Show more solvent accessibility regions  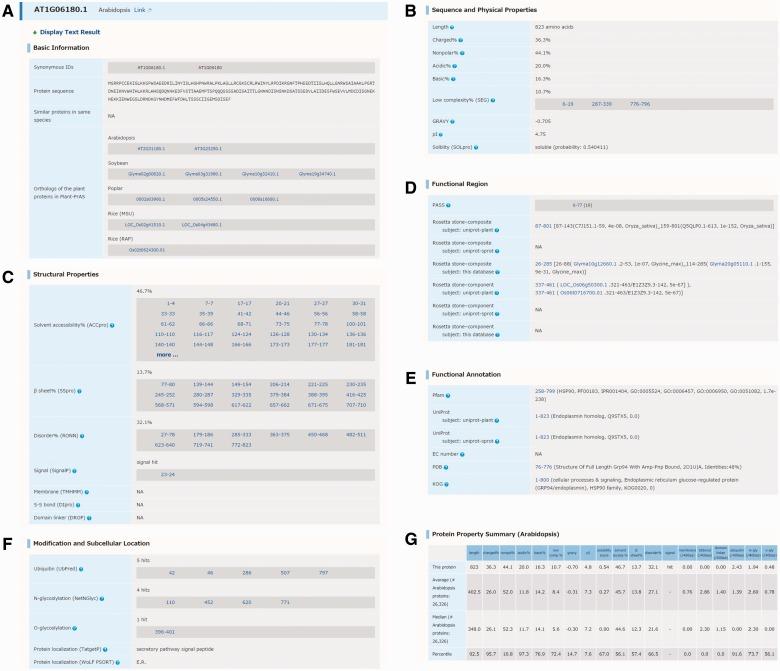pos(168,355)
